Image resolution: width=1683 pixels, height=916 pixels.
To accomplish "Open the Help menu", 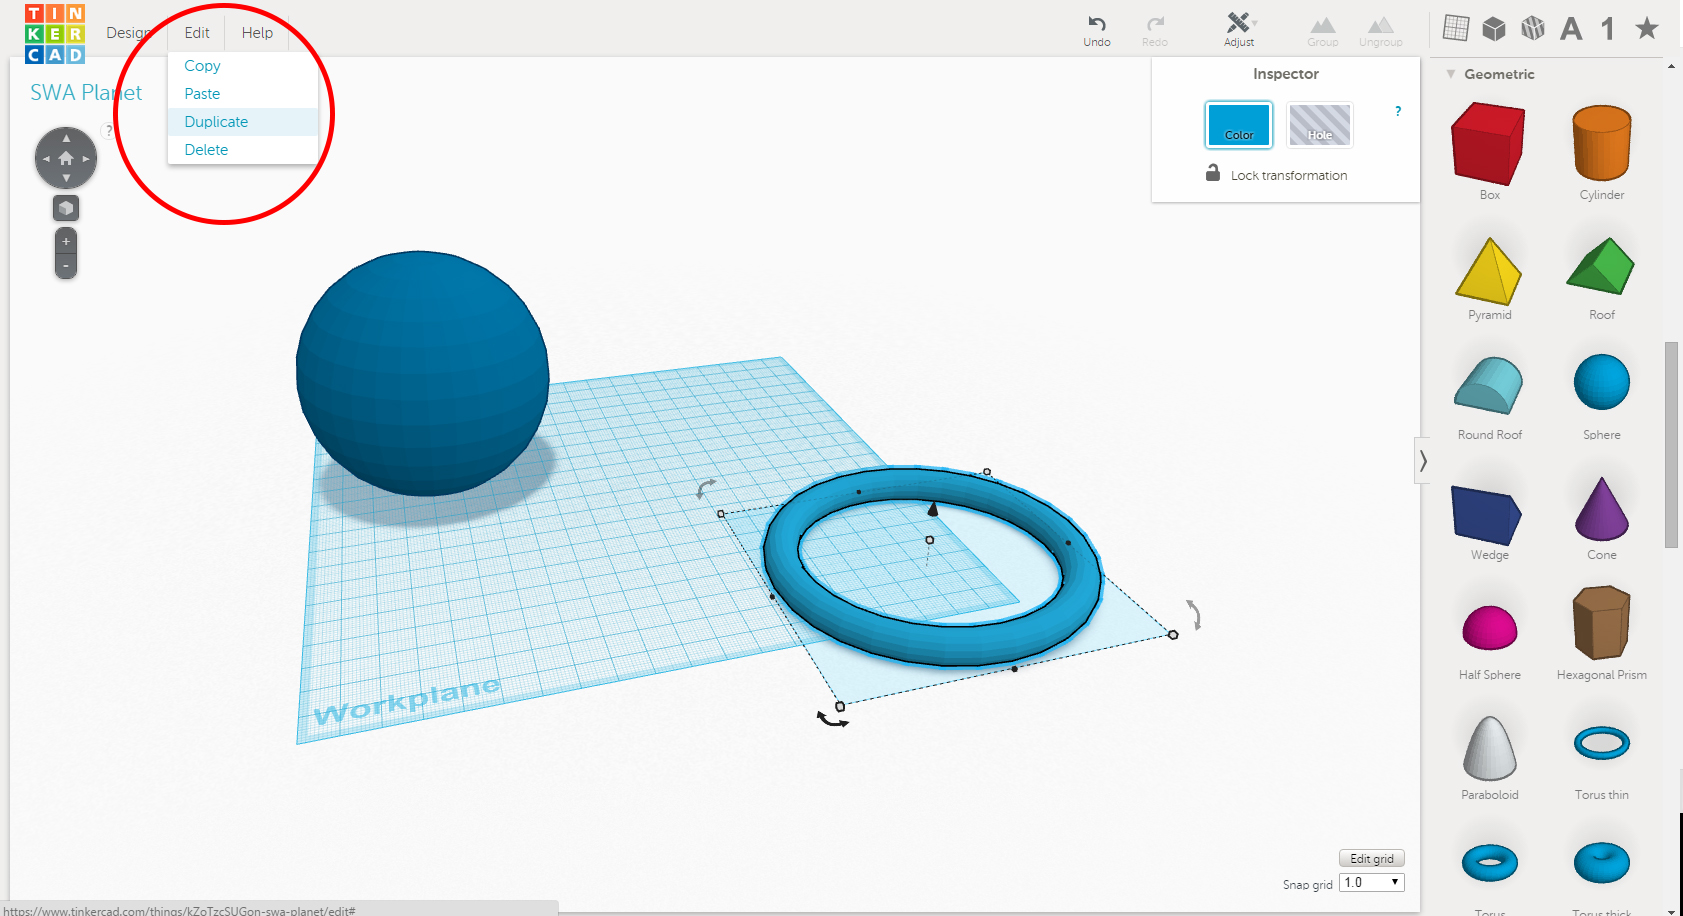I will (257, 33).
